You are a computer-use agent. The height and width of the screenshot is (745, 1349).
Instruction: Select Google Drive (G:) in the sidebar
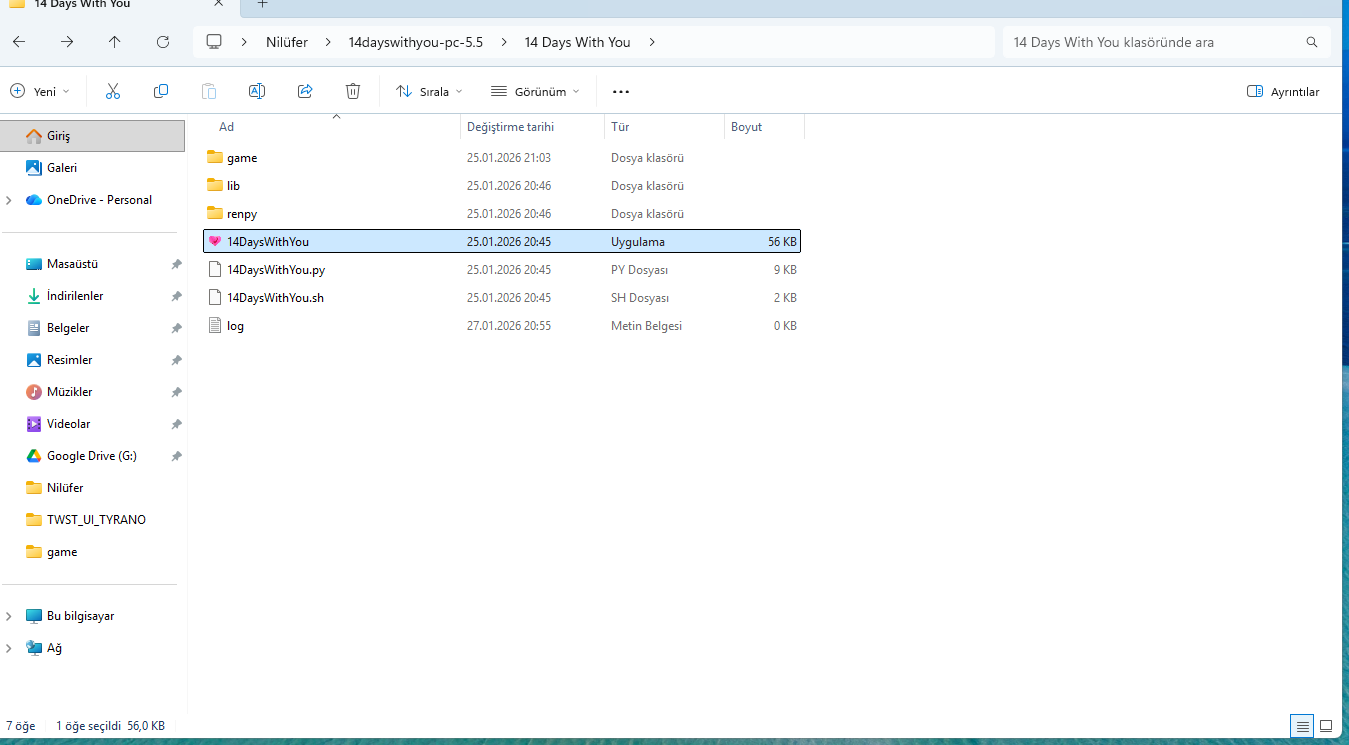pyautogui.click(x=93, y=456)
